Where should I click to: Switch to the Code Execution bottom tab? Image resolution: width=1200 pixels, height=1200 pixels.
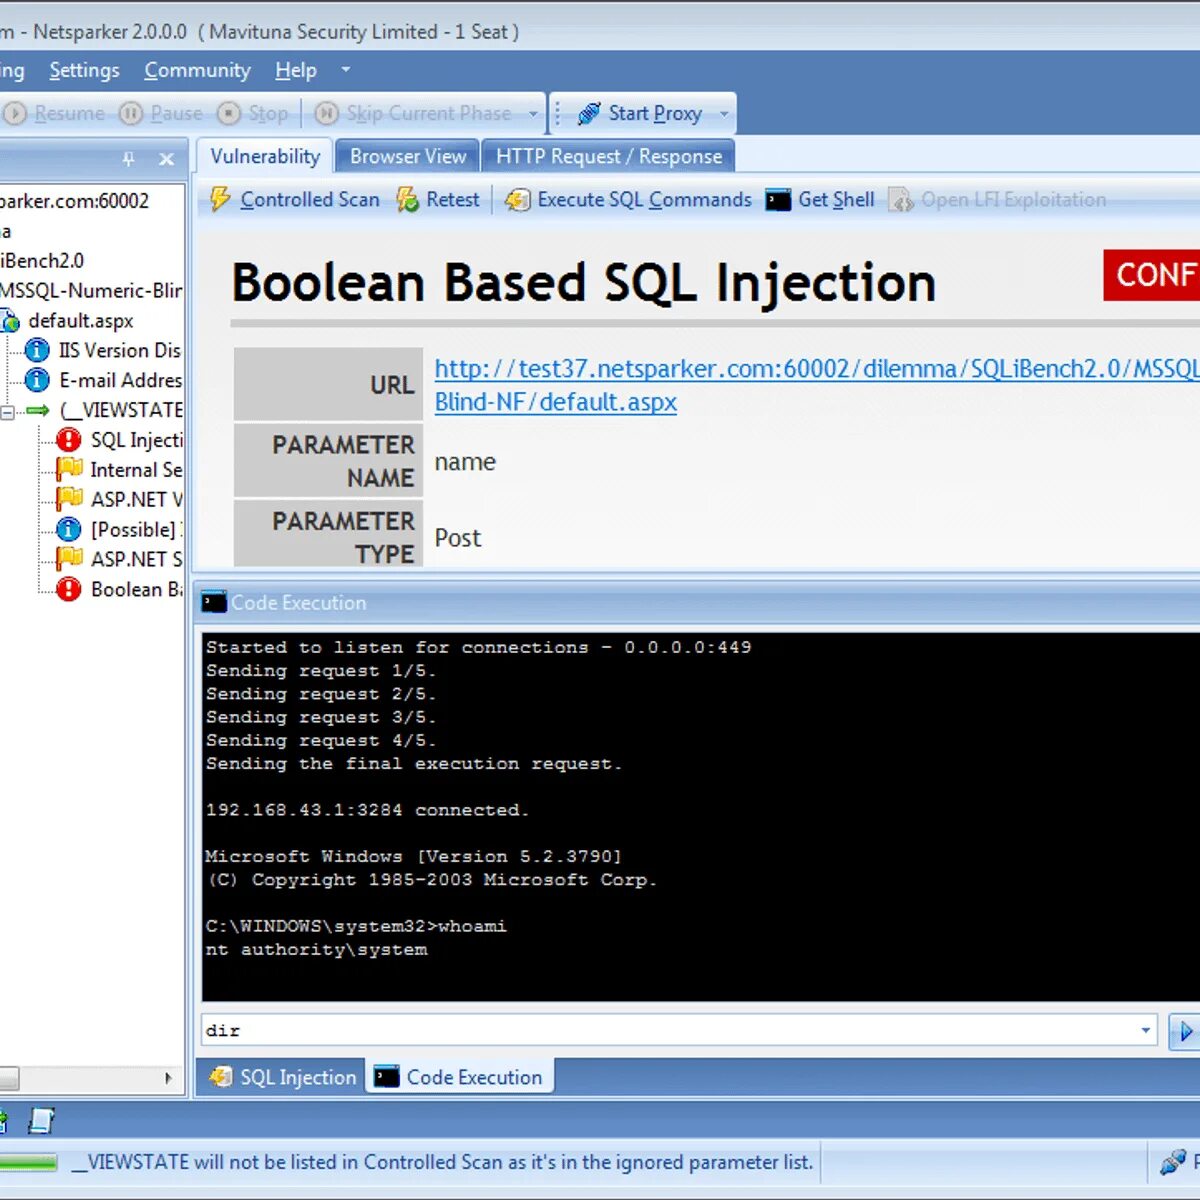[x=460, y=1077]
